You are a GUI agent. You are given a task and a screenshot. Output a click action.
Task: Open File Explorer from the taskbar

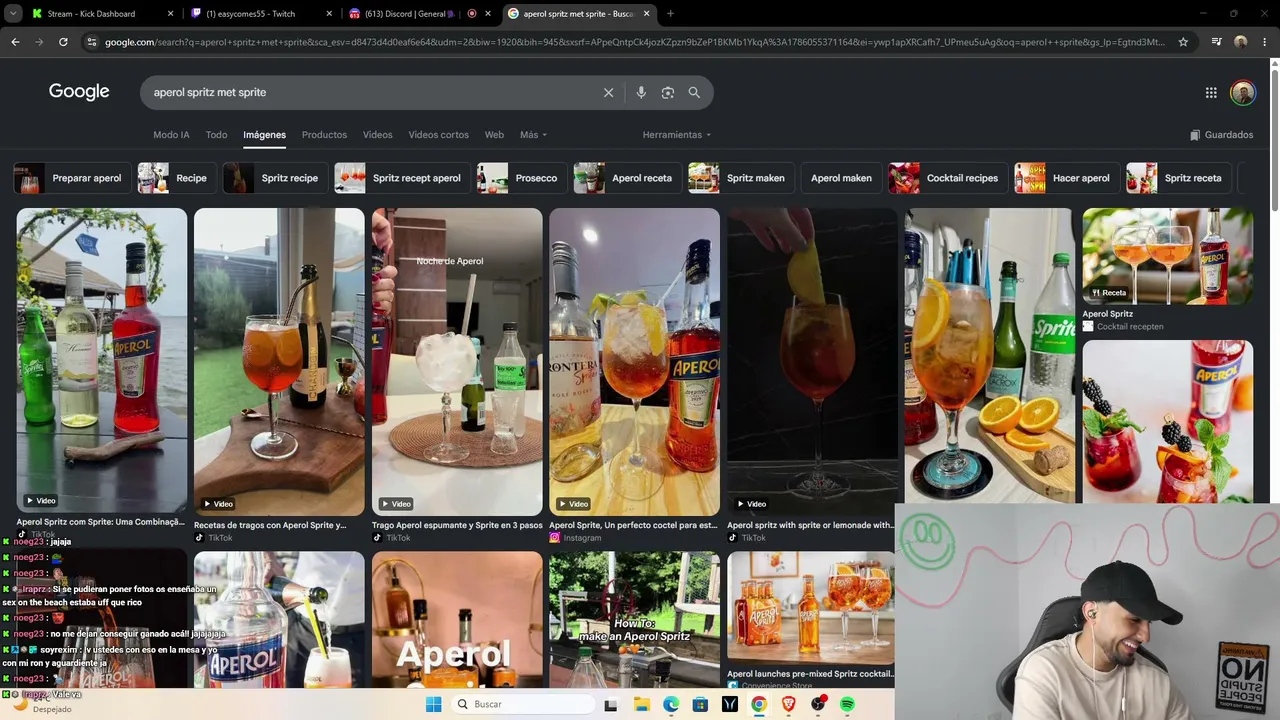pos(641,704)
